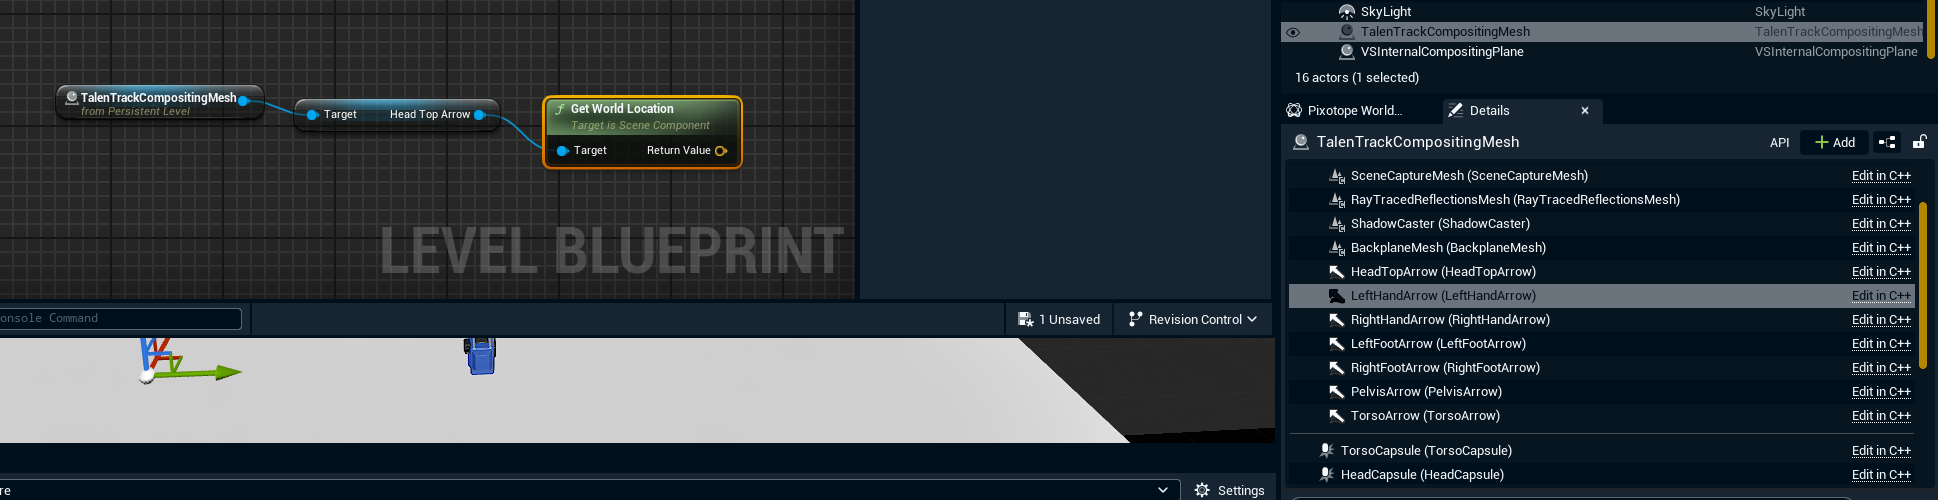
Task: Click the TorsoCapsule component icon
Action: click(x=1327, y=451)
